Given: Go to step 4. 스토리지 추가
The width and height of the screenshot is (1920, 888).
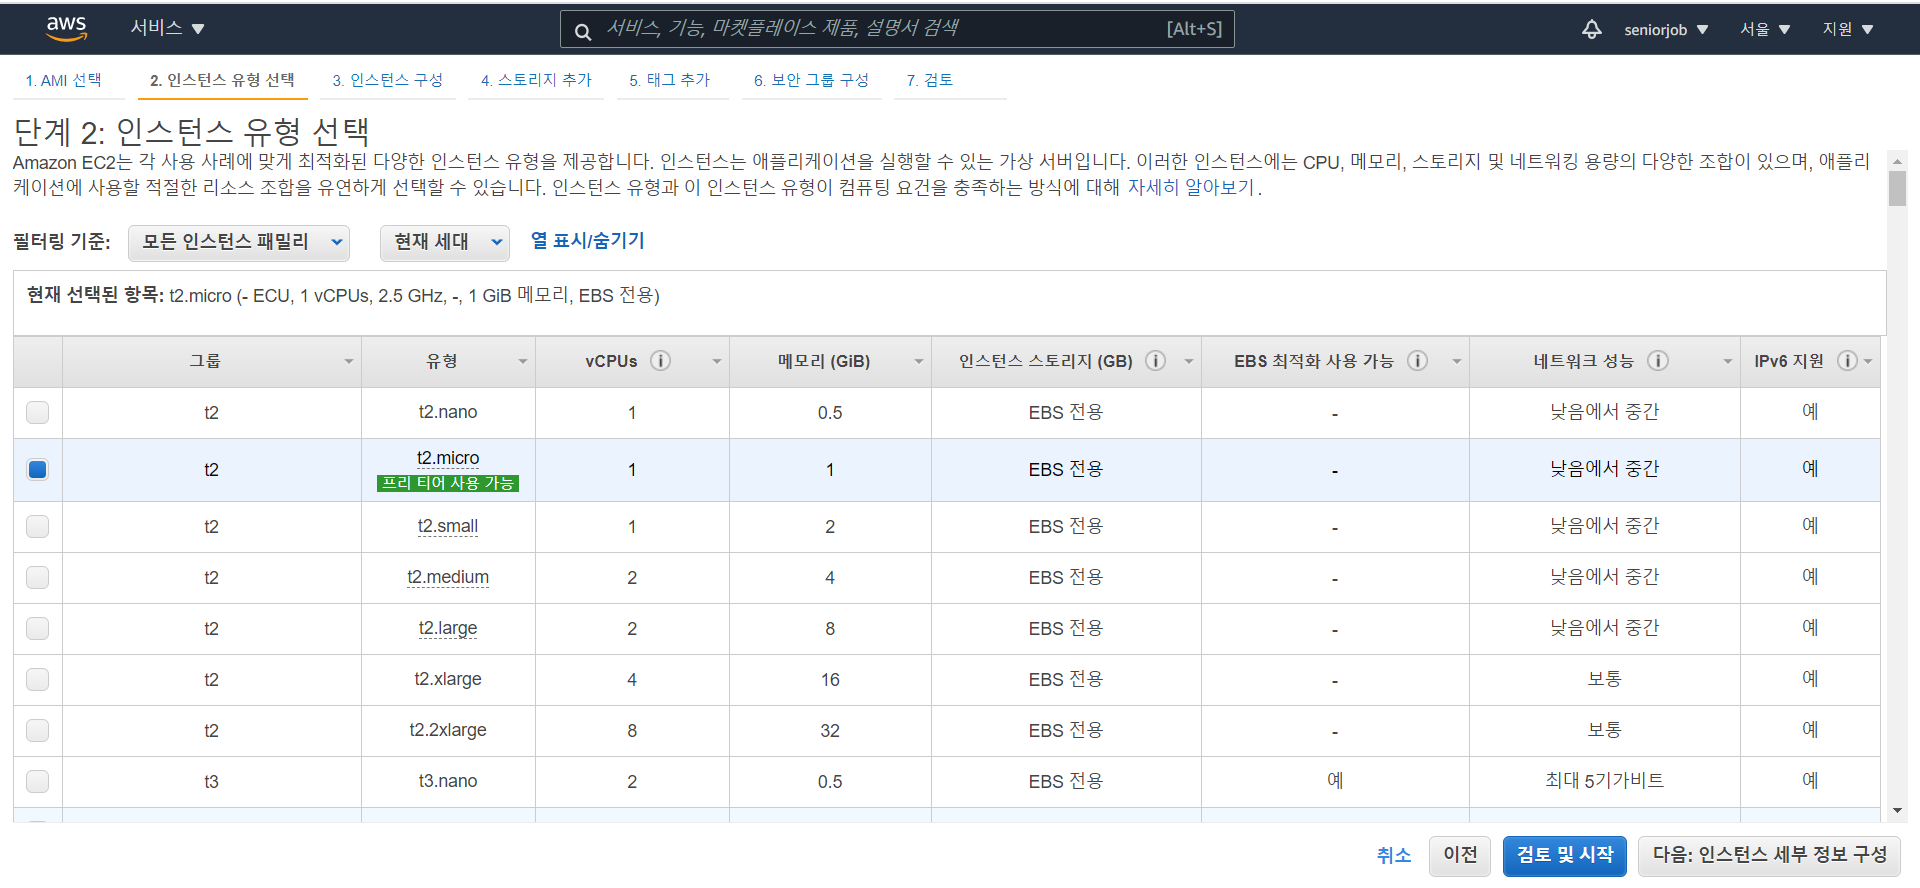Looking at the screenshot, I should 536,80.
